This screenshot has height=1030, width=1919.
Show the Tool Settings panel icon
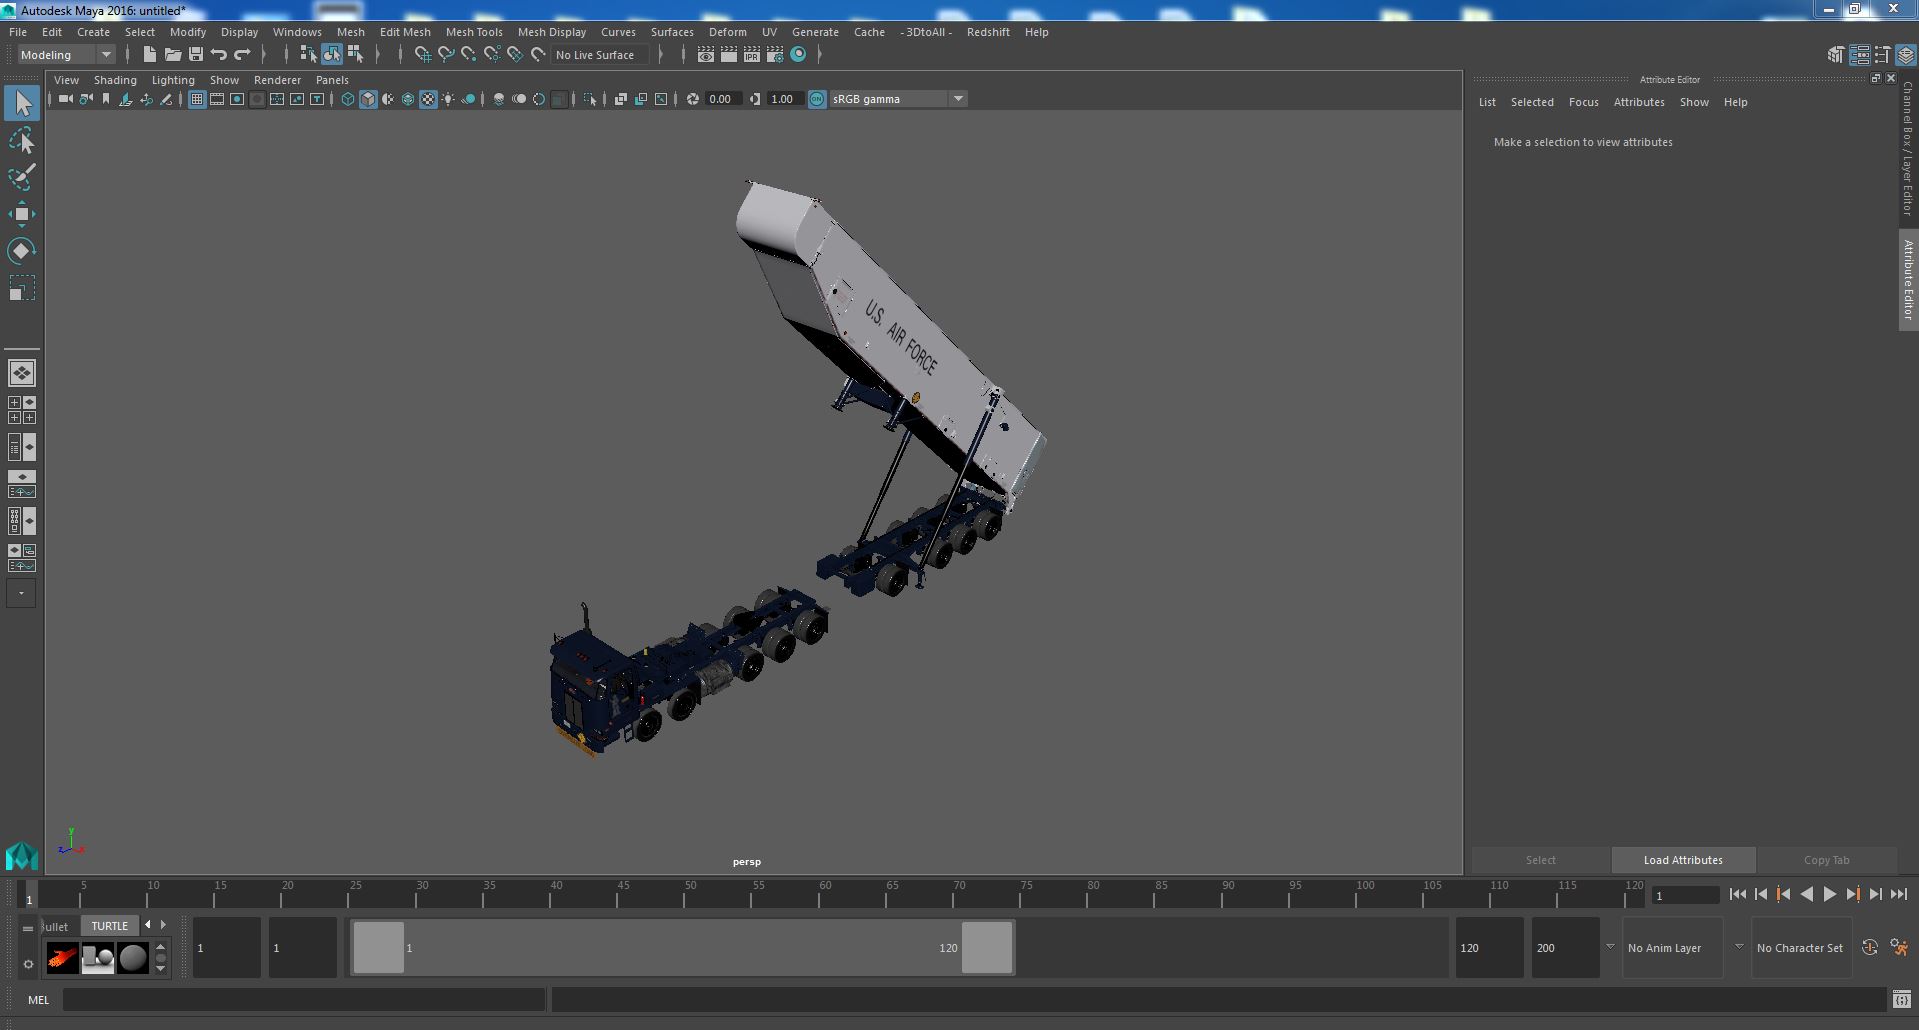coord(1882,55)
